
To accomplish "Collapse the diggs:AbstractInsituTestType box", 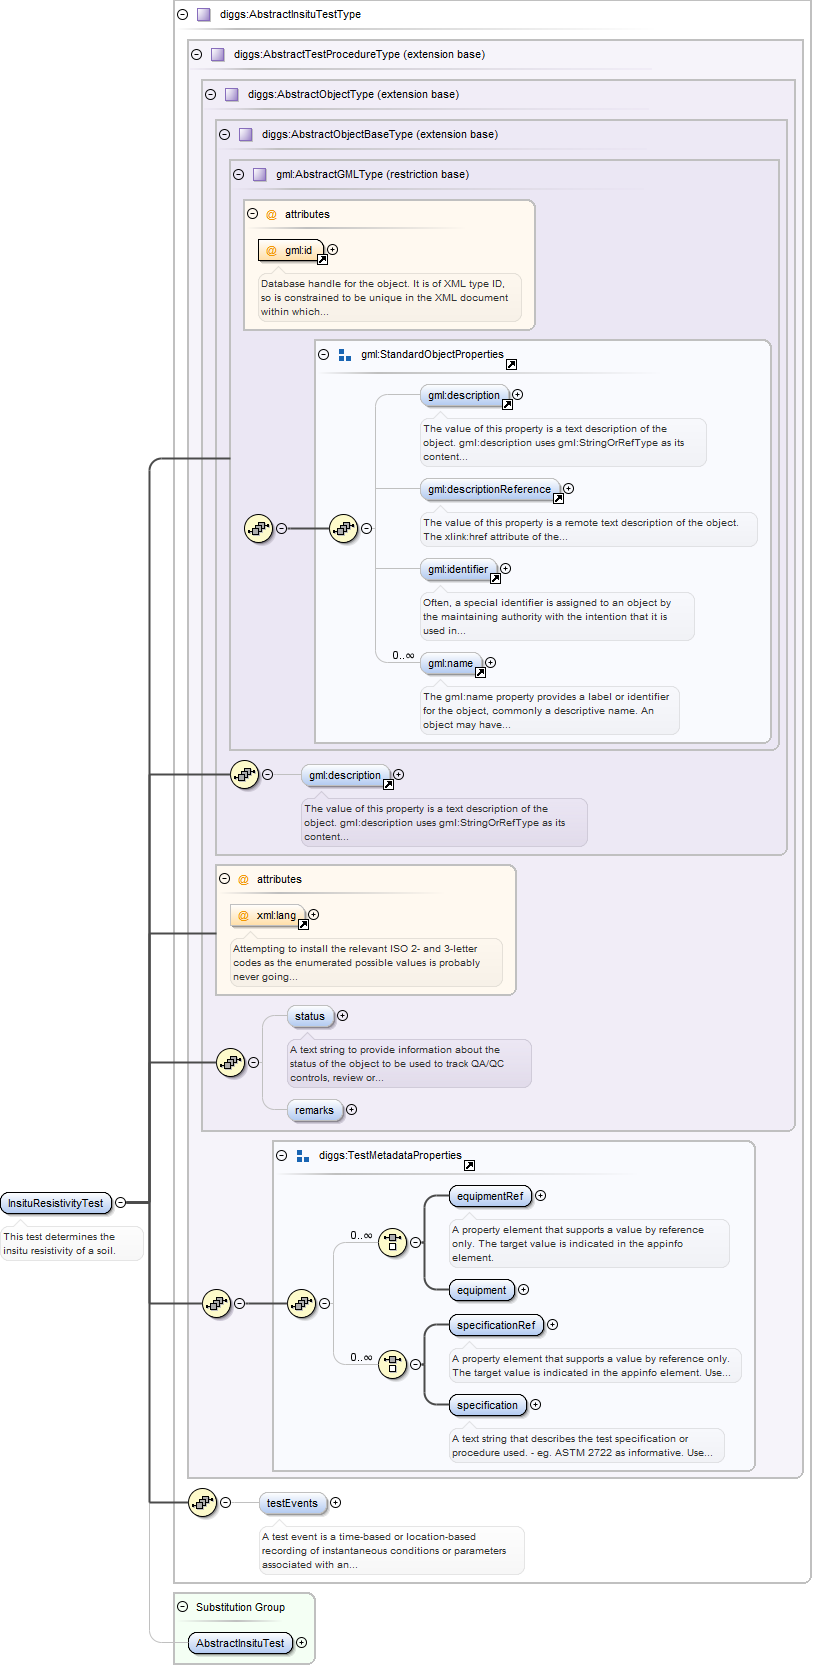I will pyautogui.click(x=182, y=14).
